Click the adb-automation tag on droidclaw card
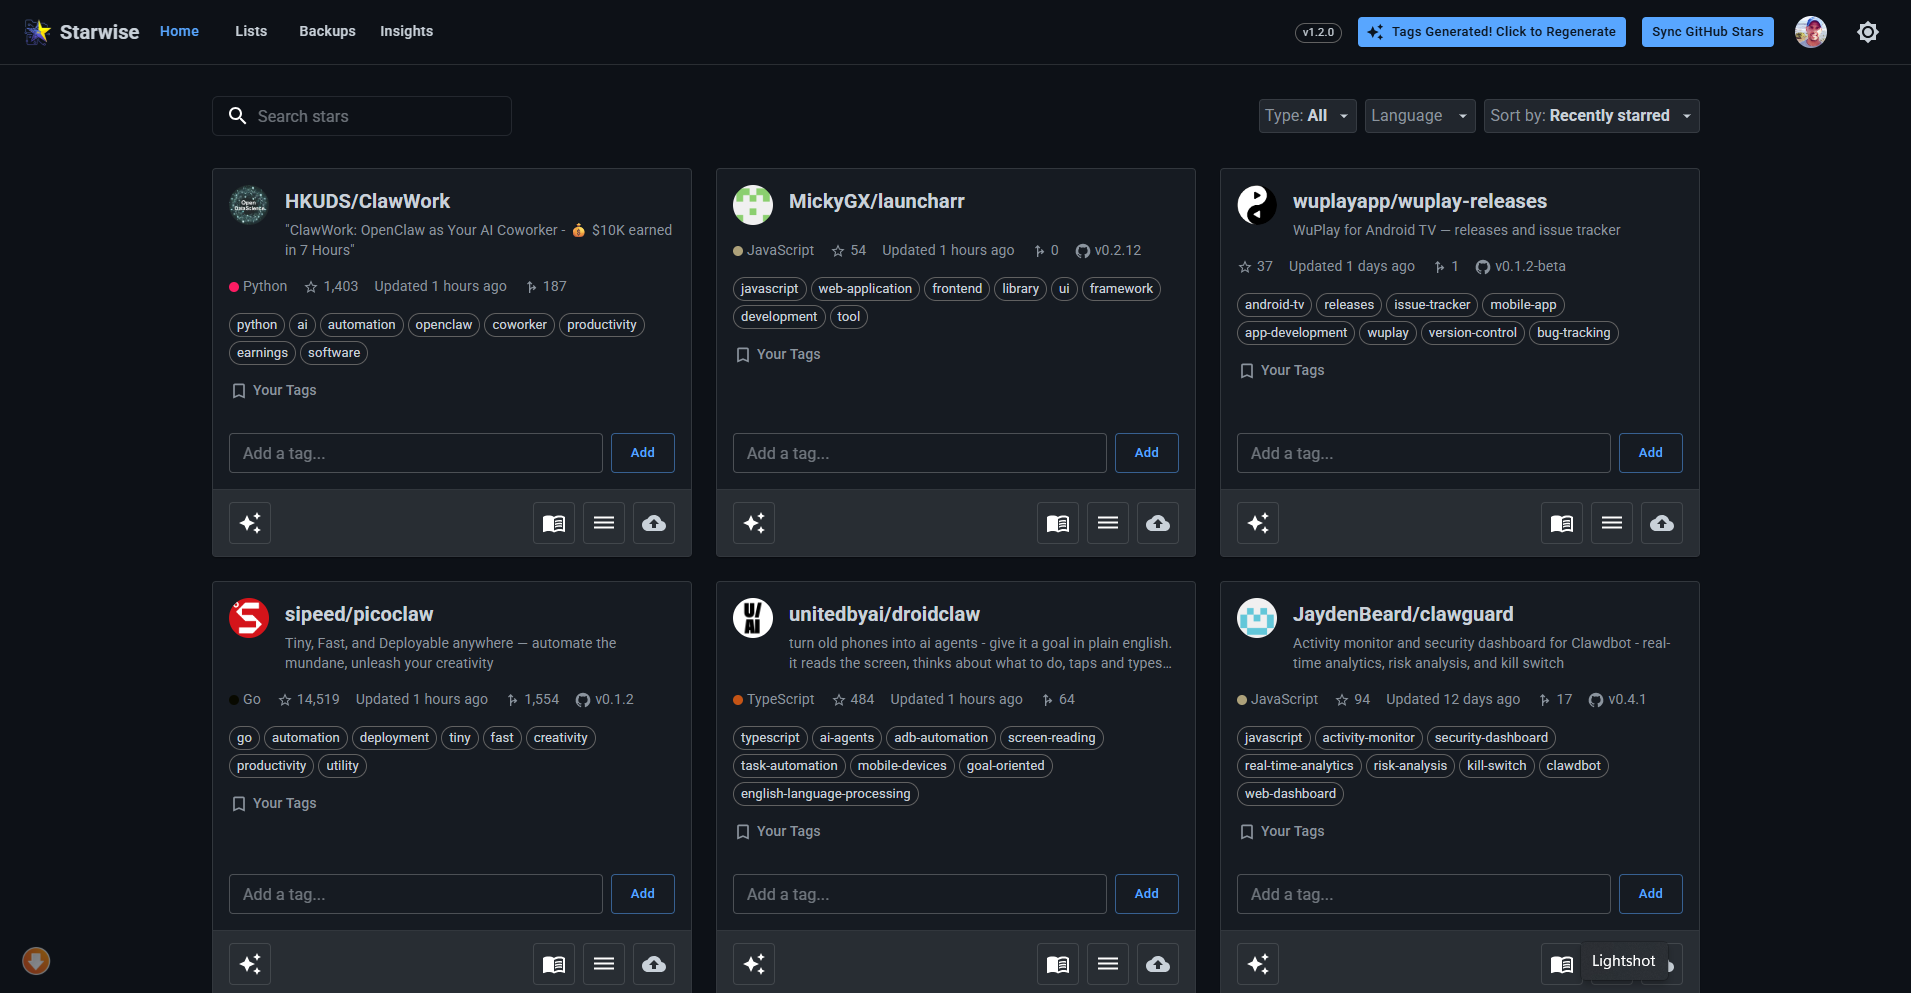This screenshot has width=1911, height=993. pos(941,738)
